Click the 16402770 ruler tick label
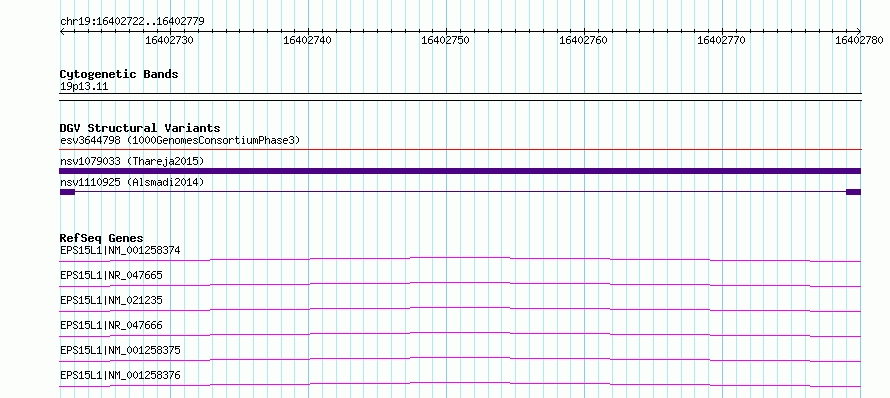This screenshot has height=398, width=890. 721,40
